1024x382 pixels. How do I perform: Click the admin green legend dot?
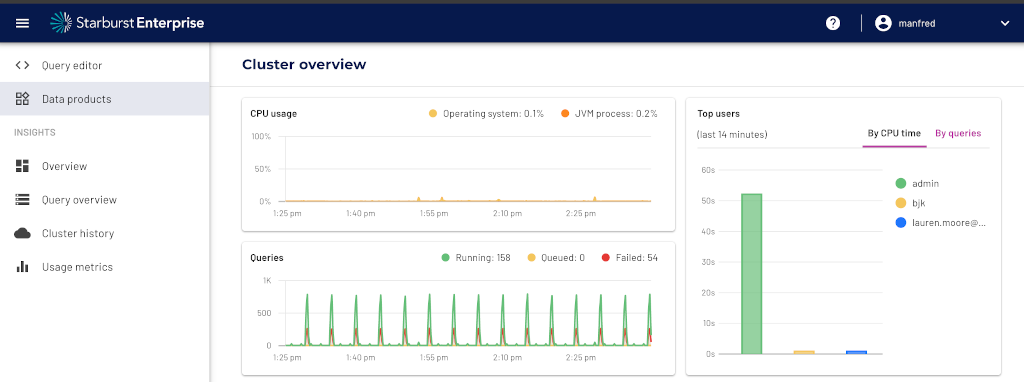901,184
